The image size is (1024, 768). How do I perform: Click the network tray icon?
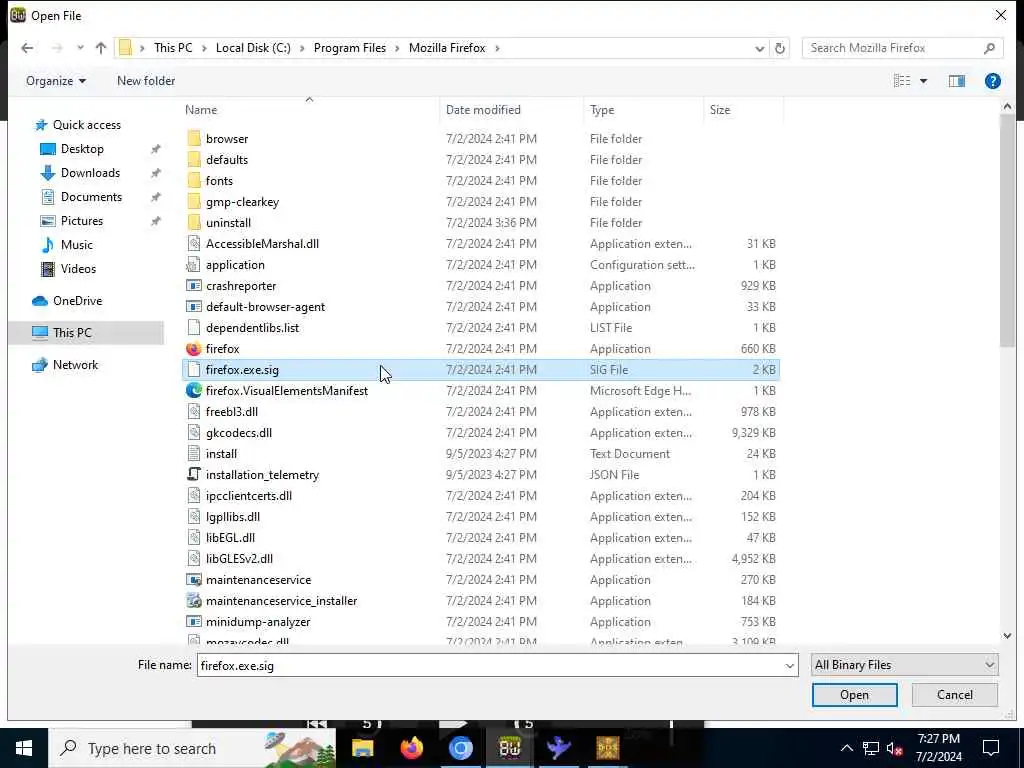click(871, 748)
